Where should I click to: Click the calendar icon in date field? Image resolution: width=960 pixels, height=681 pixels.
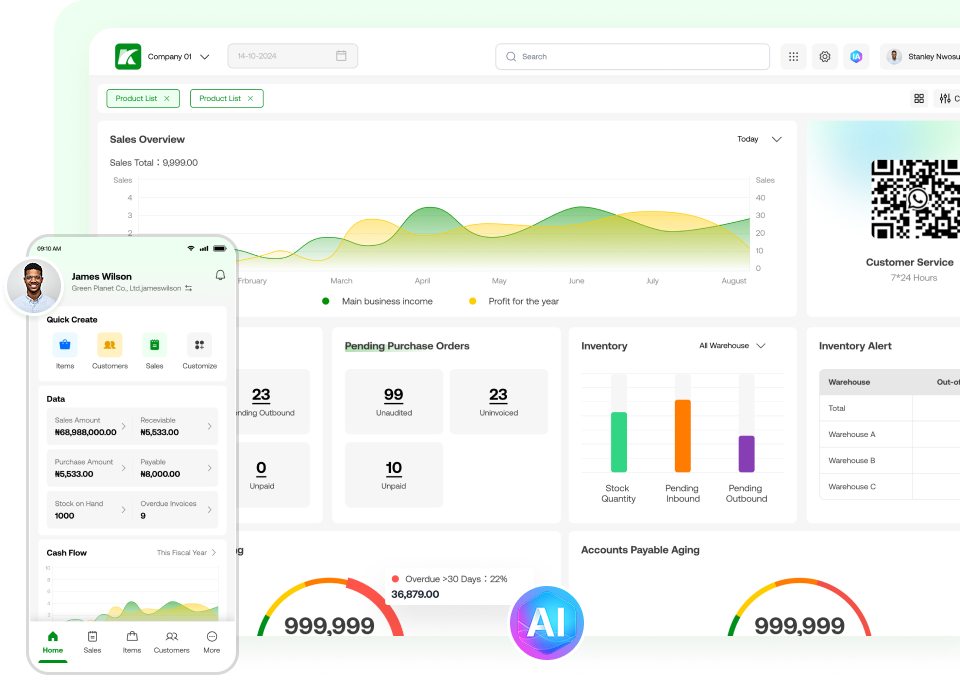[341, 56]
